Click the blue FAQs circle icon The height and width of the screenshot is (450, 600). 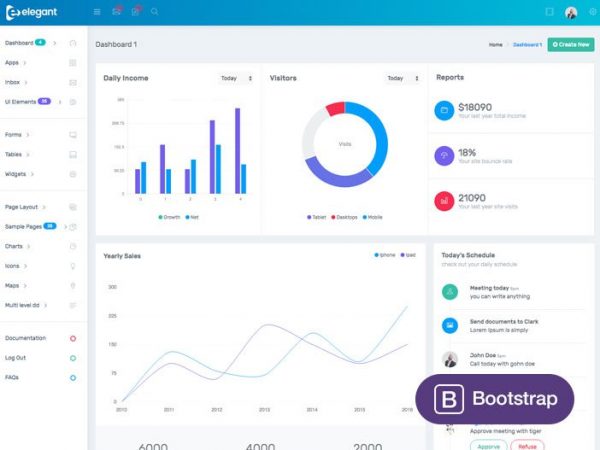(x=73, y=378)
